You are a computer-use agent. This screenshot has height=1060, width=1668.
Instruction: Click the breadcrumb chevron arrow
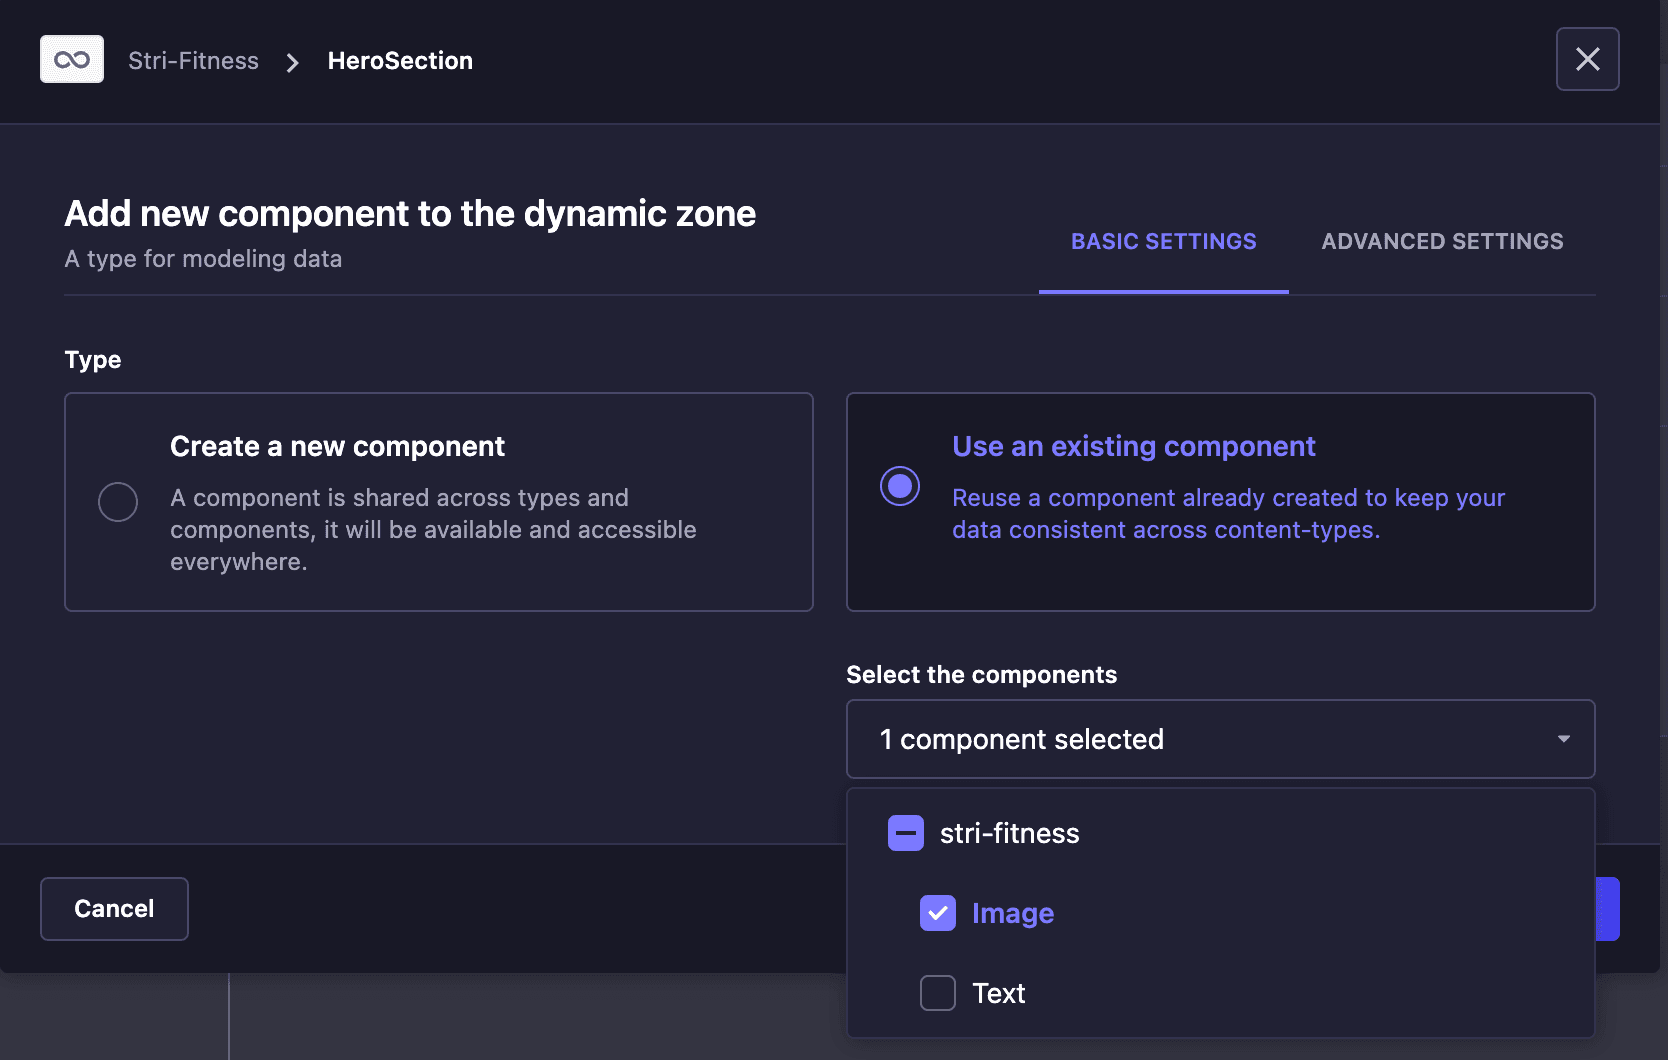[292, 63]
